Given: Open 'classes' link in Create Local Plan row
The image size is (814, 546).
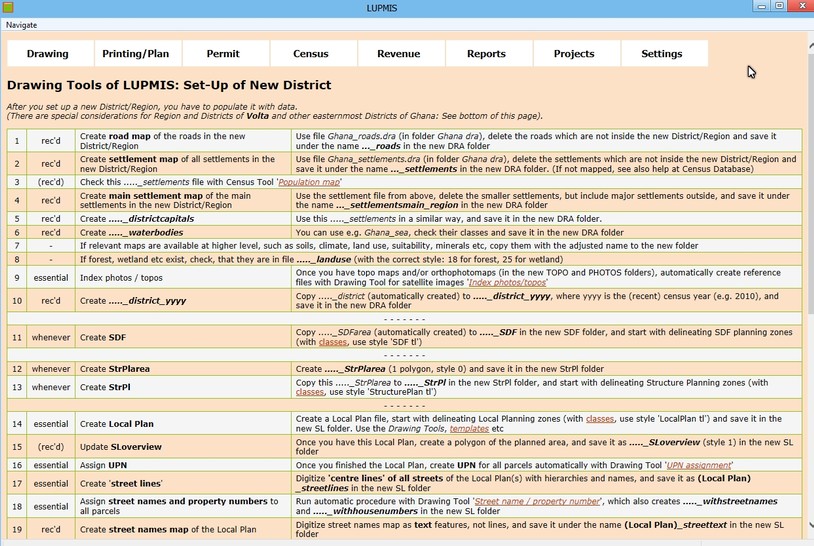Looking at the screenshot, I should 600,419.
